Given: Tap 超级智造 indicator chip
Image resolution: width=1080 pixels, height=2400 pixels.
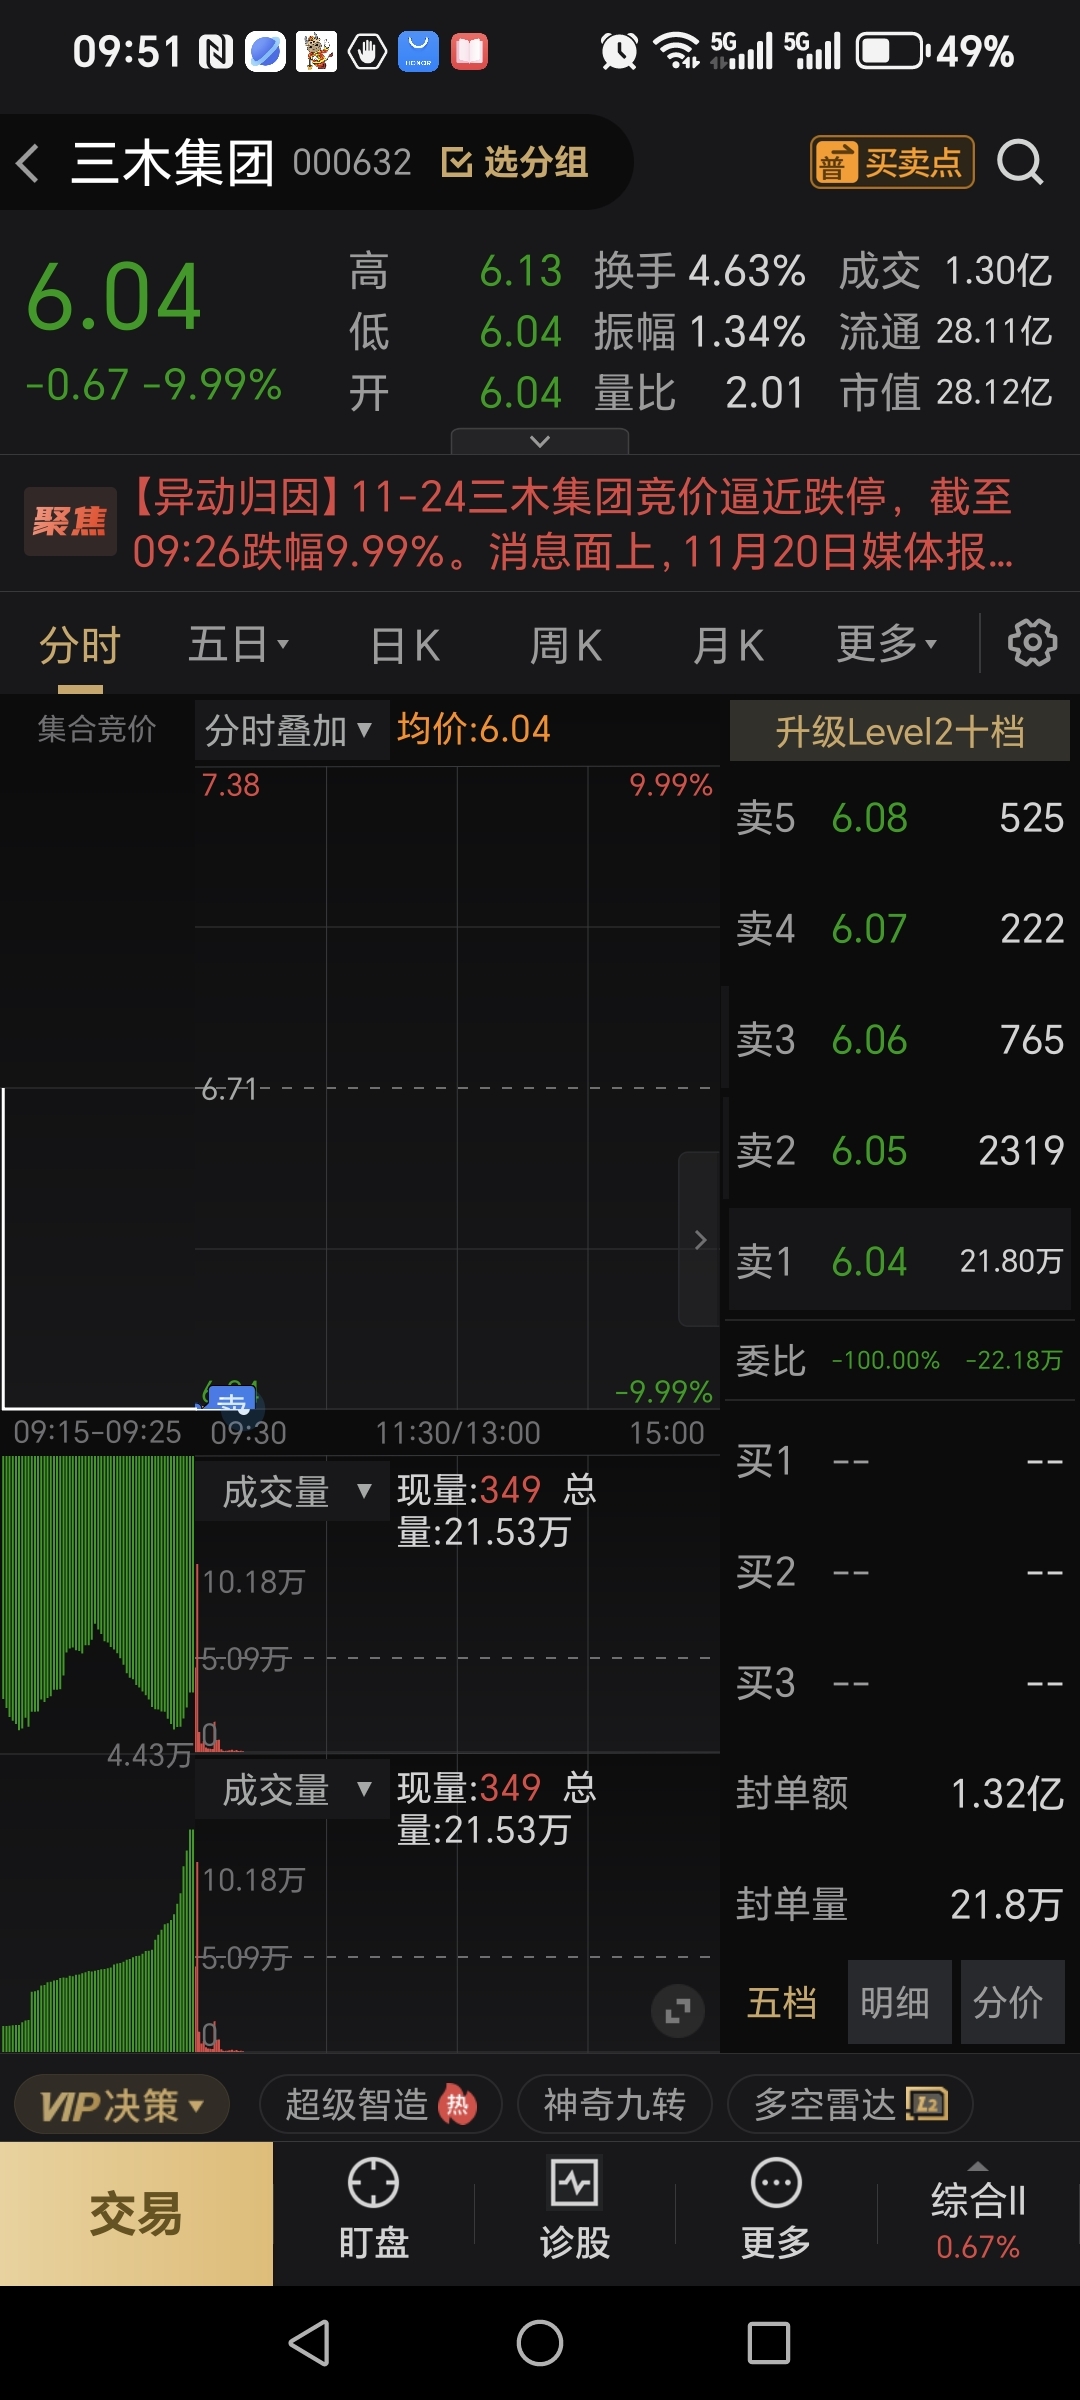Looking at the screenshot, I should tap(382, 2105).
